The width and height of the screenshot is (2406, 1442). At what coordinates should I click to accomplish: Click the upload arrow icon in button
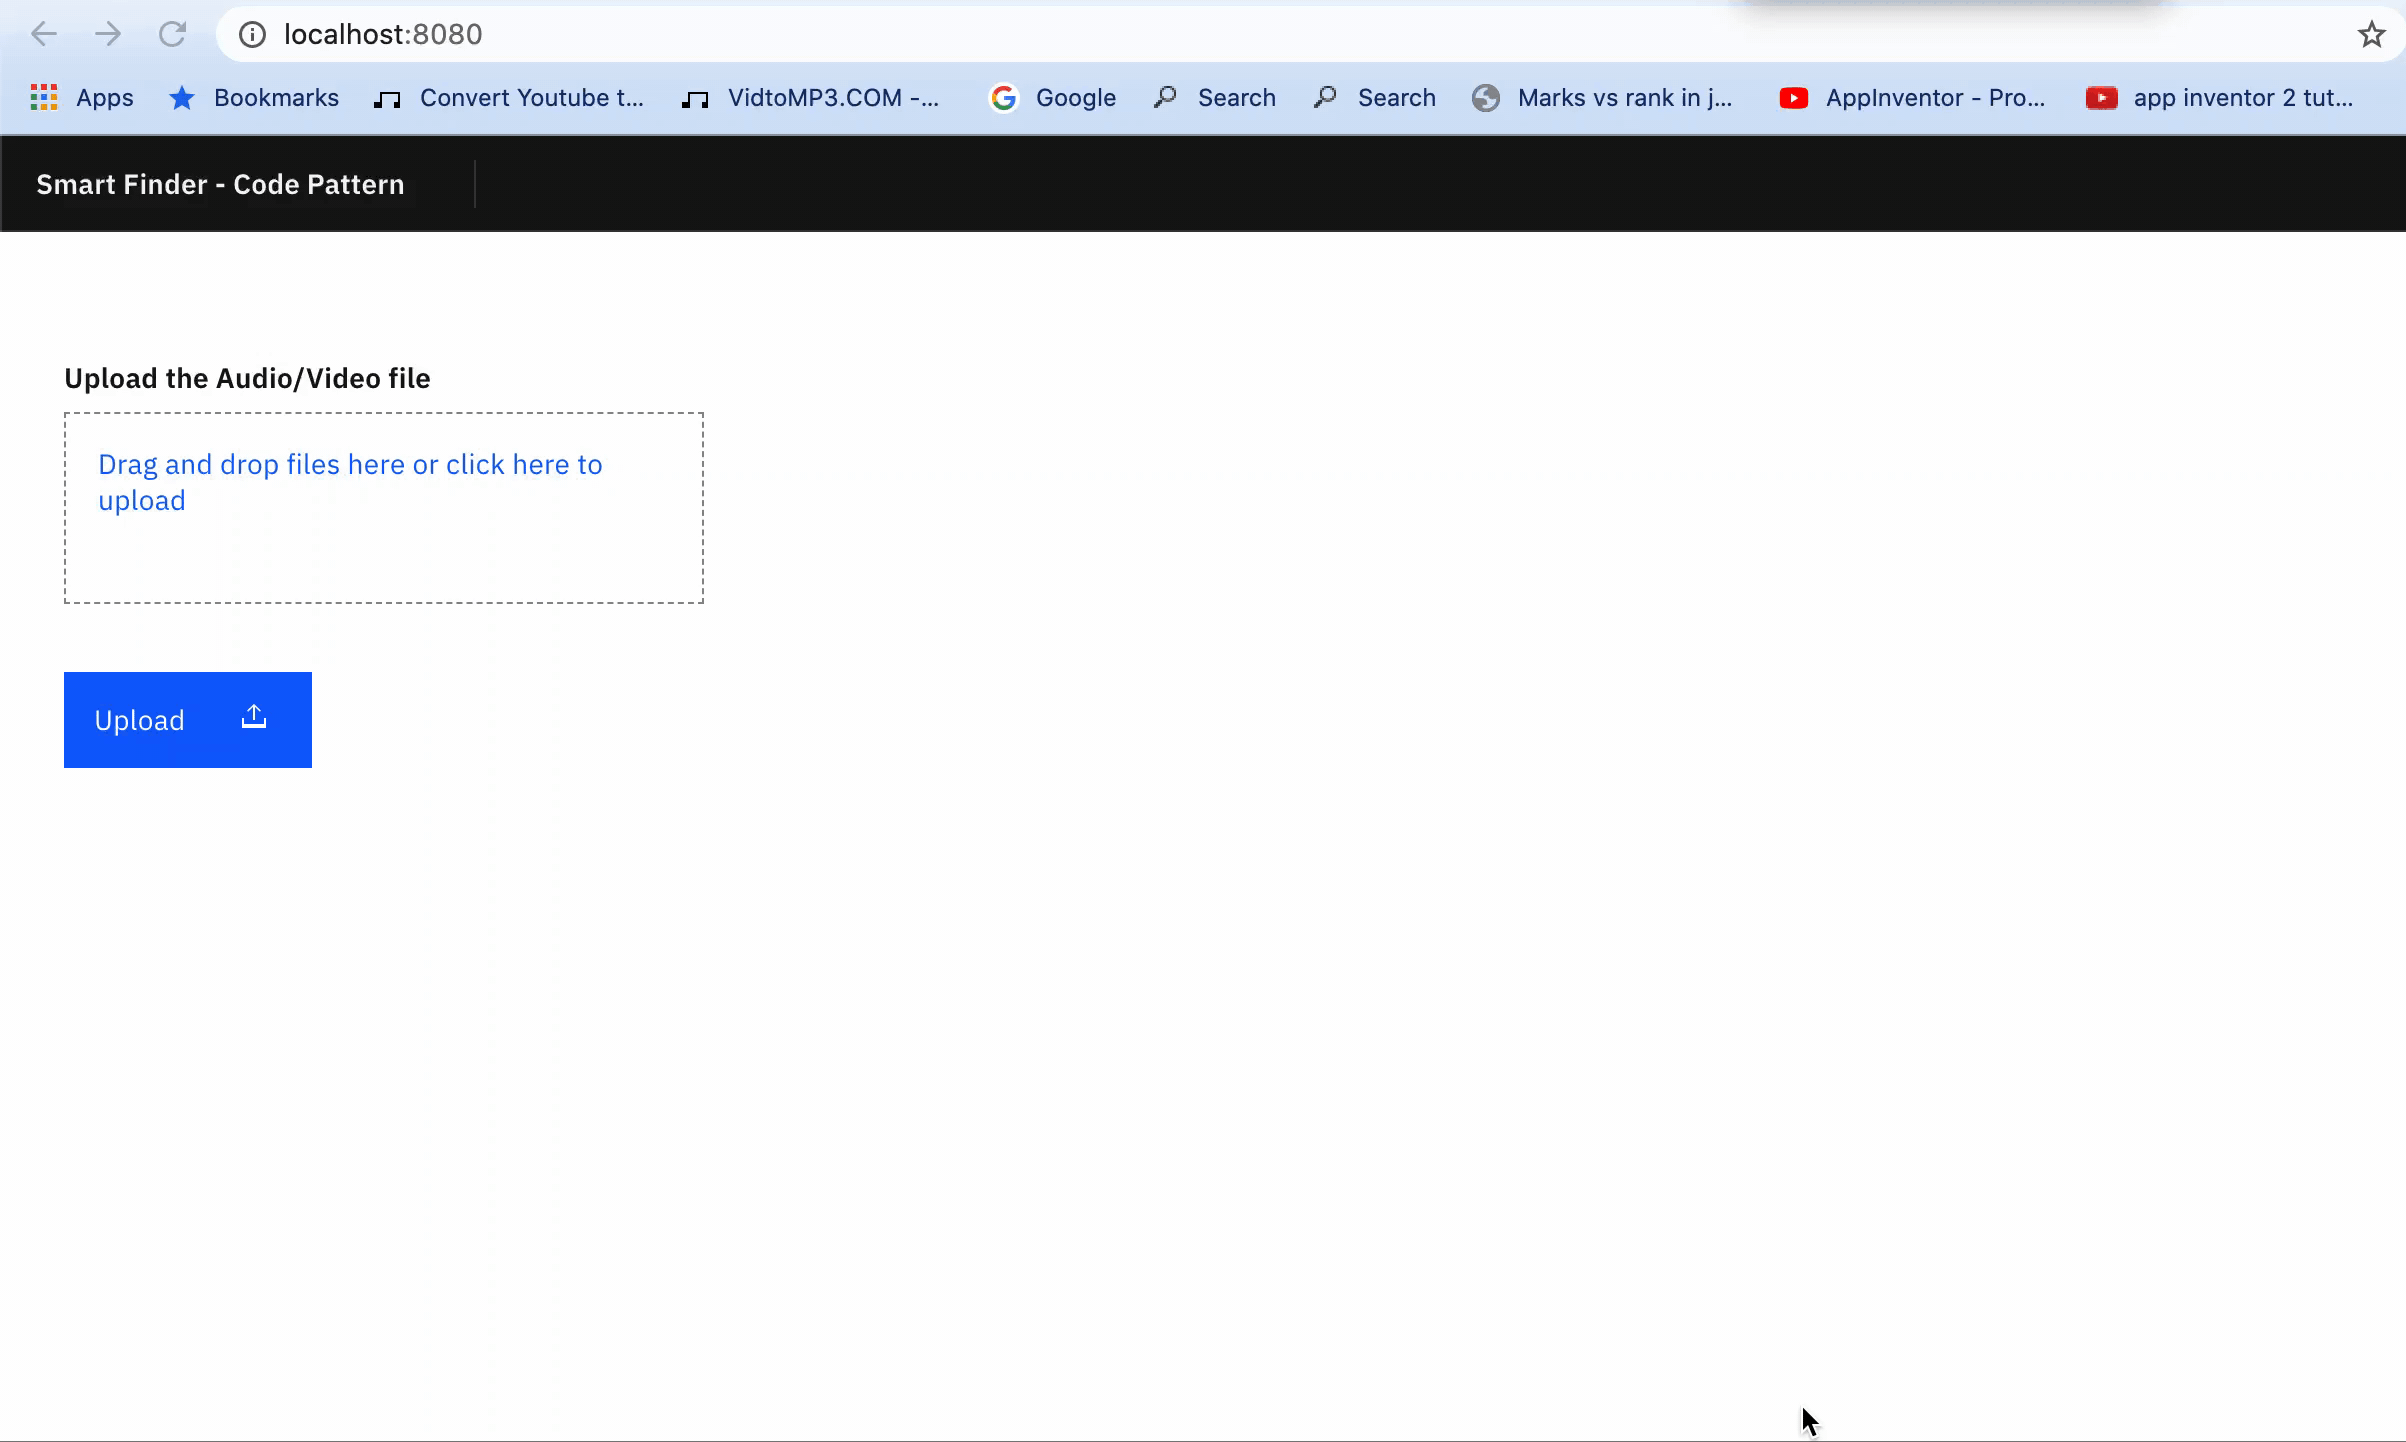point(254,717)
